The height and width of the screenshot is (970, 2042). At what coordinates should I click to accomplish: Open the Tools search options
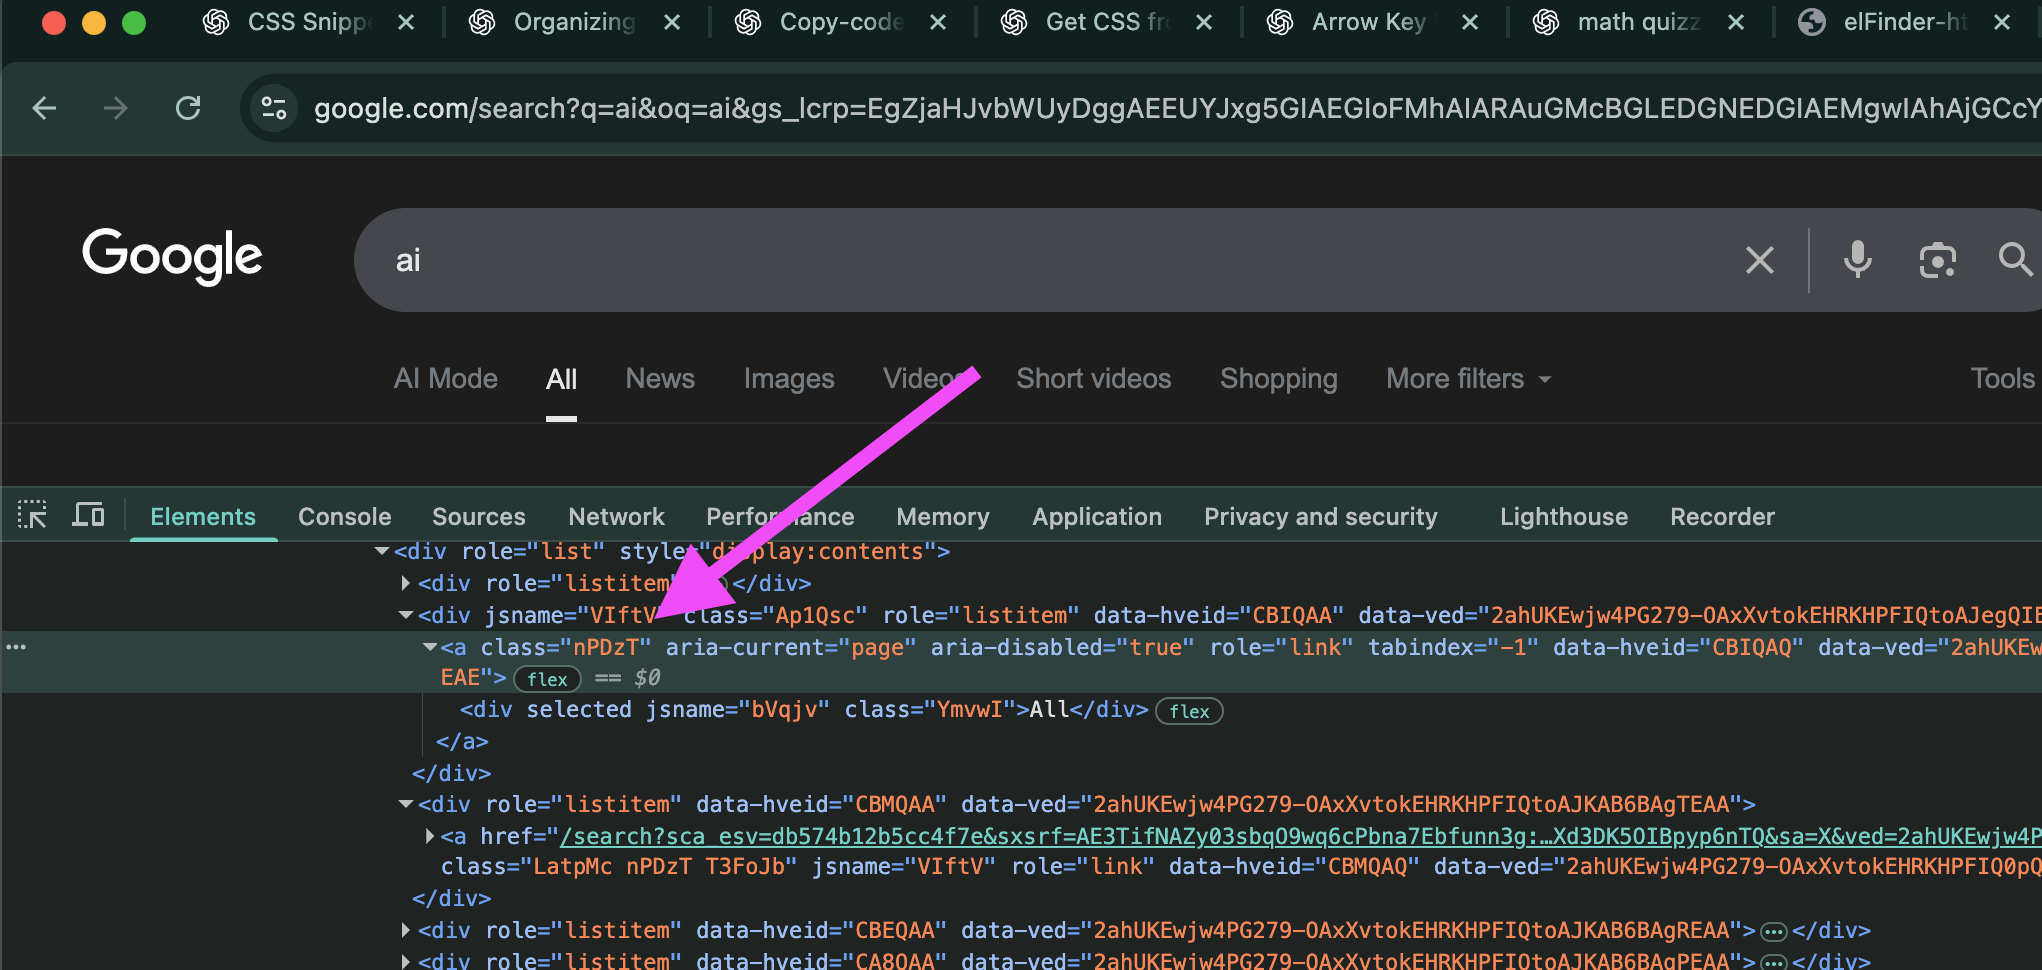2001,379
